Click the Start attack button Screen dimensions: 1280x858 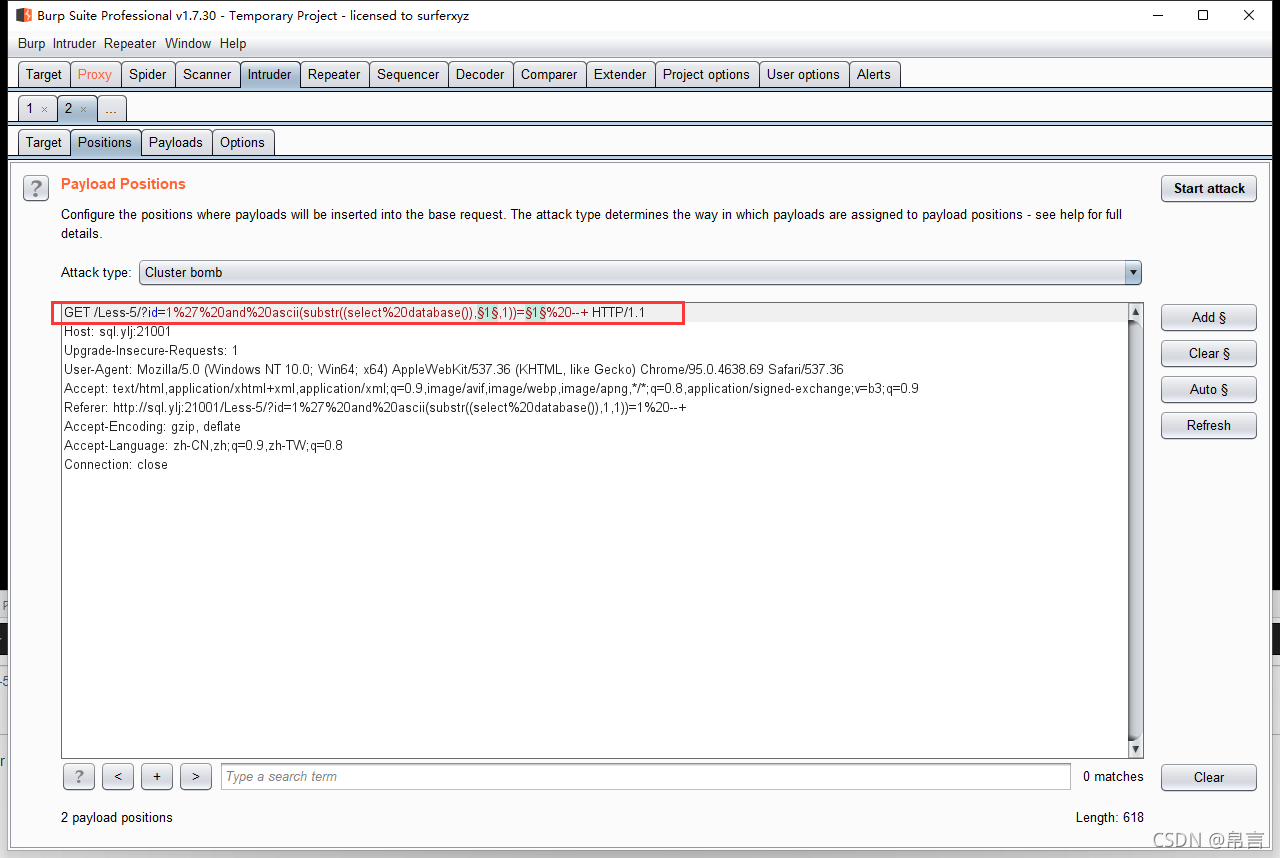[1209, 188]
